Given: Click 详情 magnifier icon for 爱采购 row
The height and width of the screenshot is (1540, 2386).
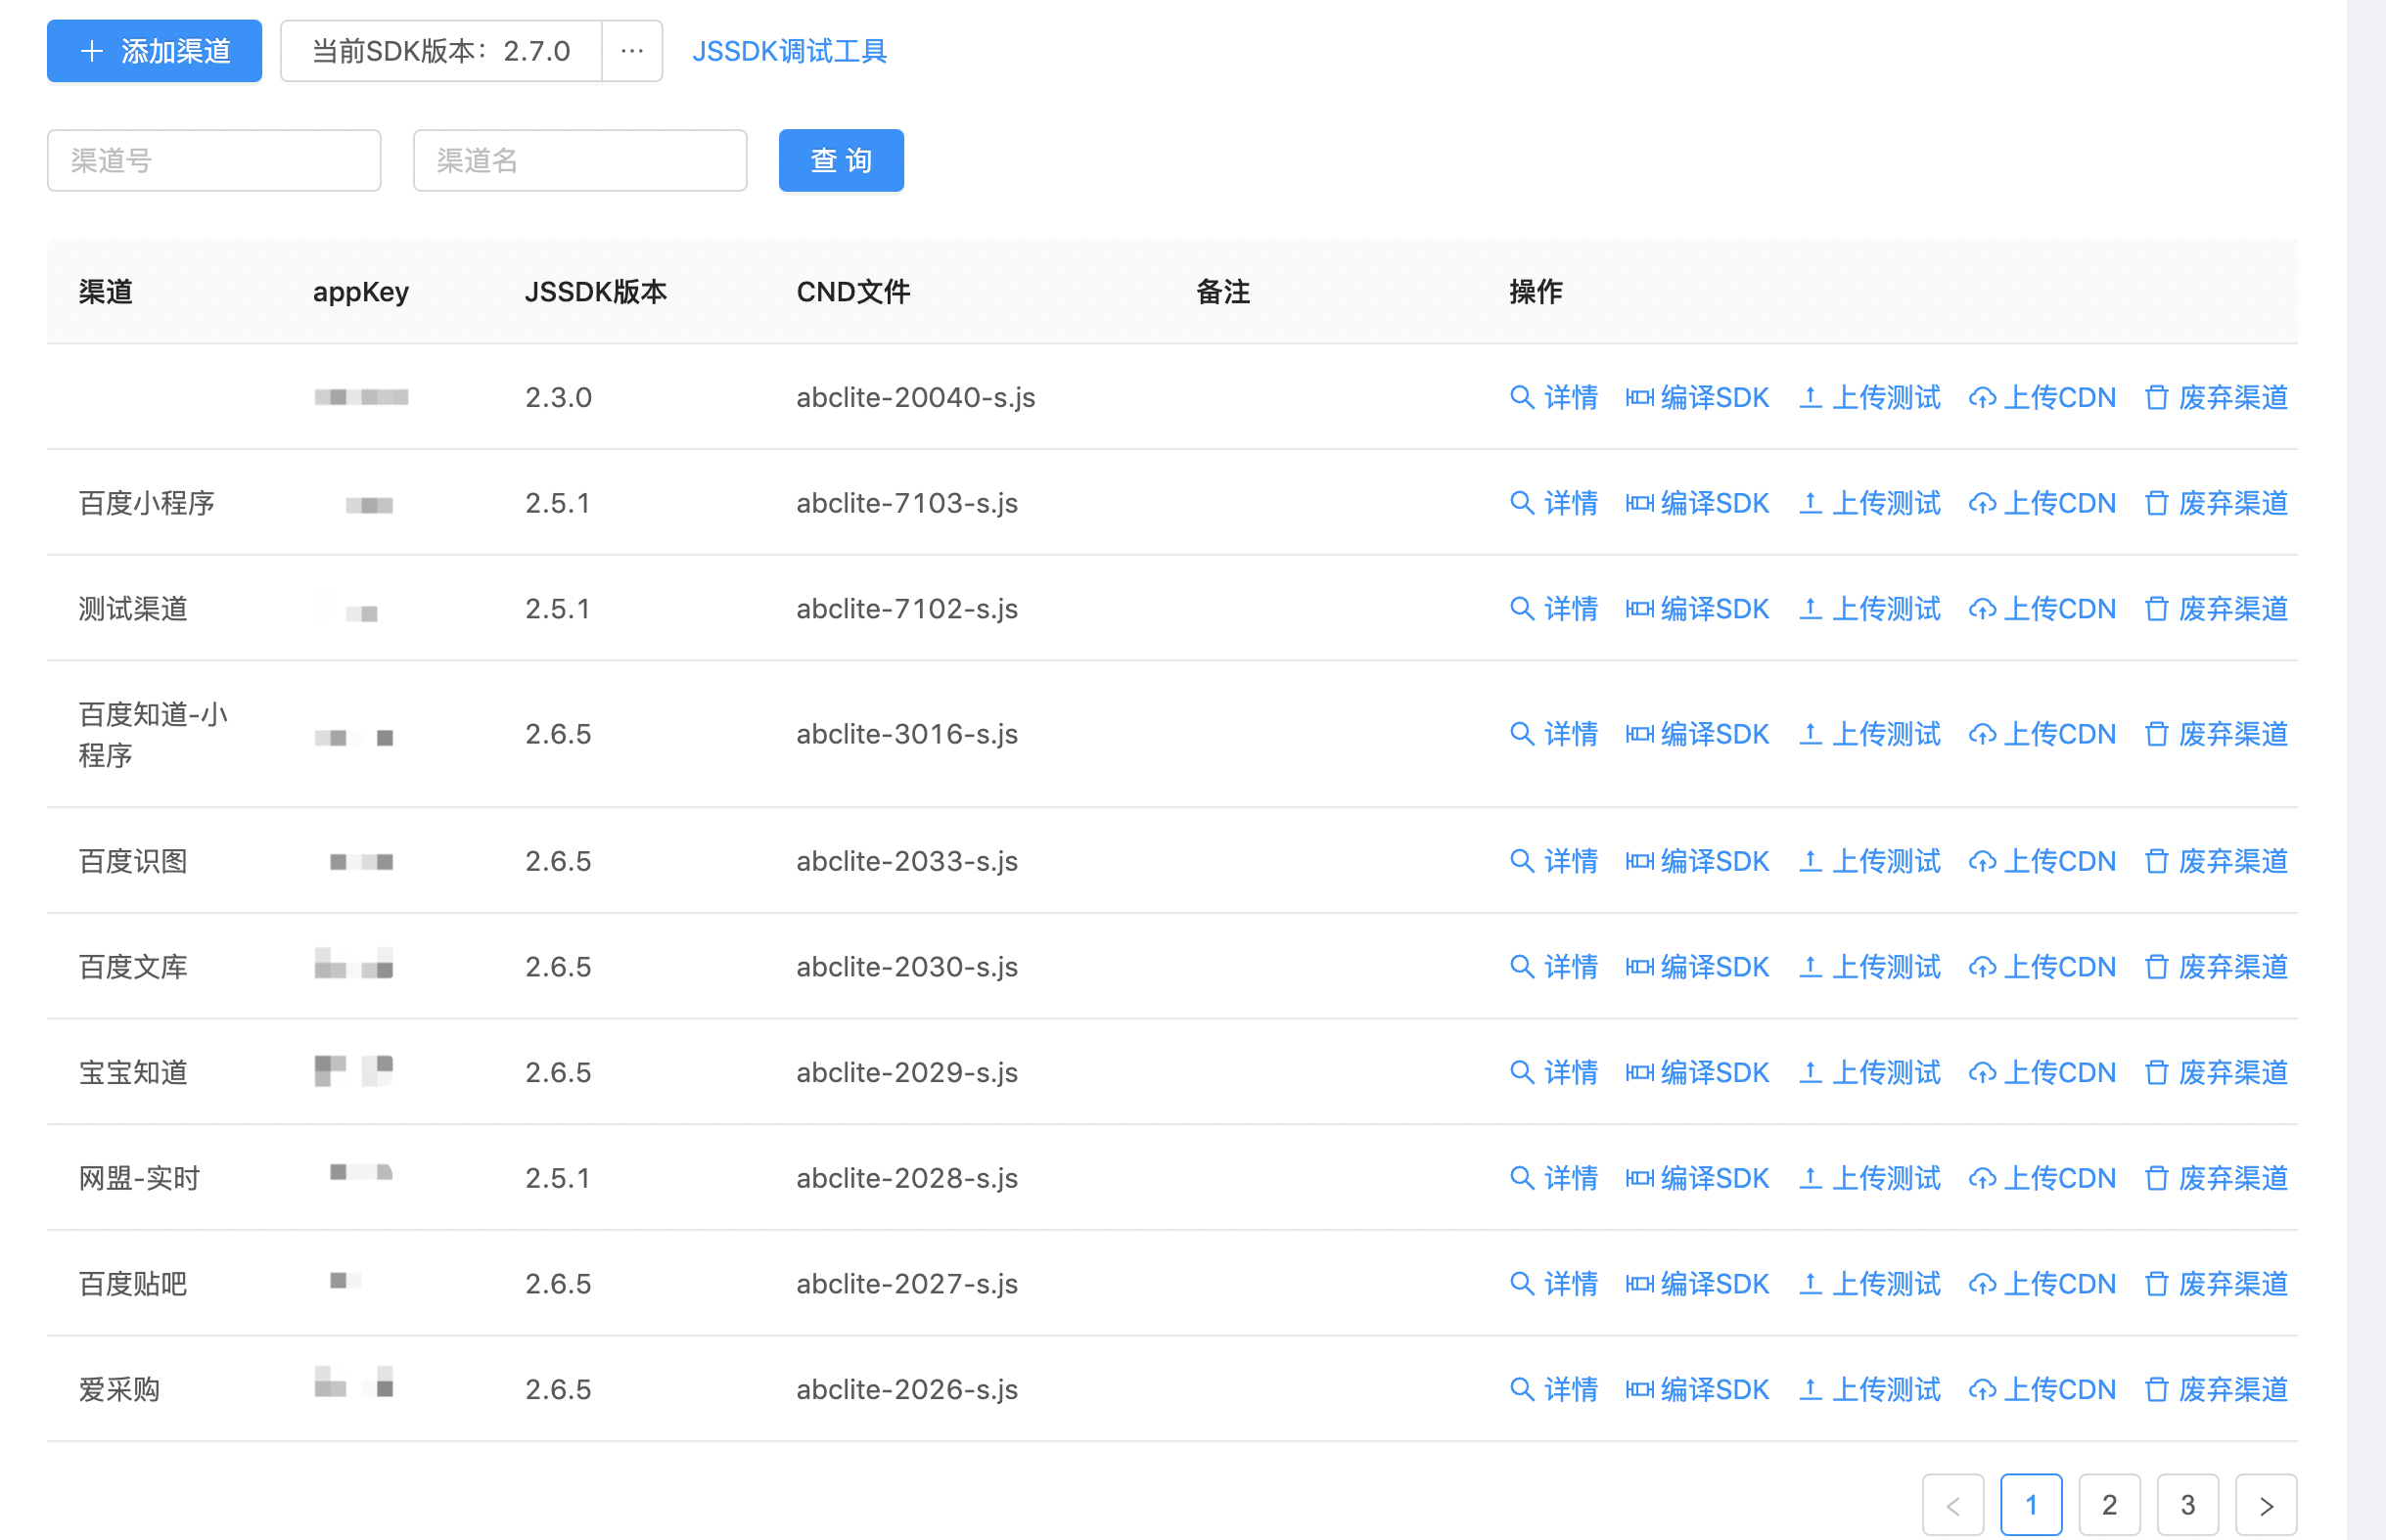Looking at the screenshot, I should pyautogui.click(x=1521, y=1389).
